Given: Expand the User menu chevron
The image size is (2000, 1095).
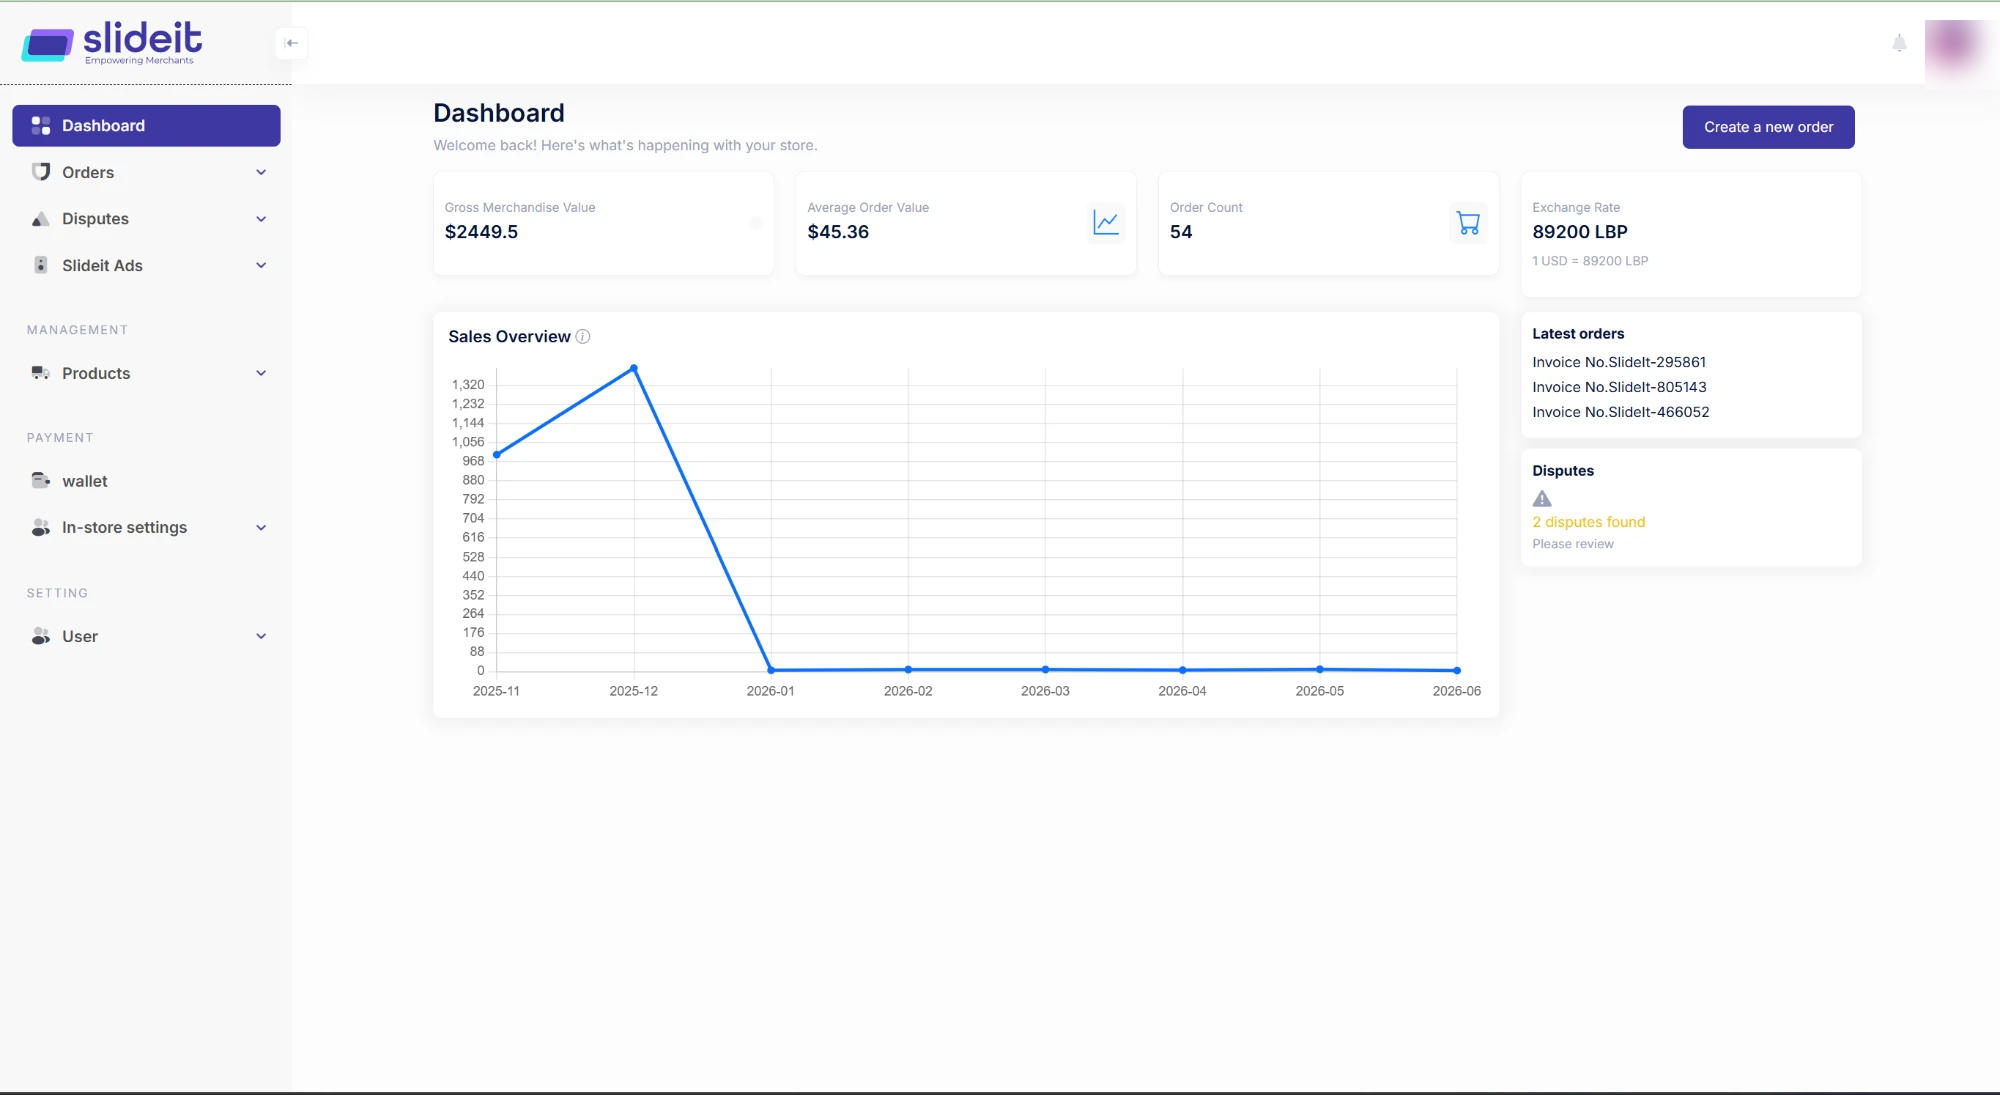Looking at the screenshot, I should [261, 636].
